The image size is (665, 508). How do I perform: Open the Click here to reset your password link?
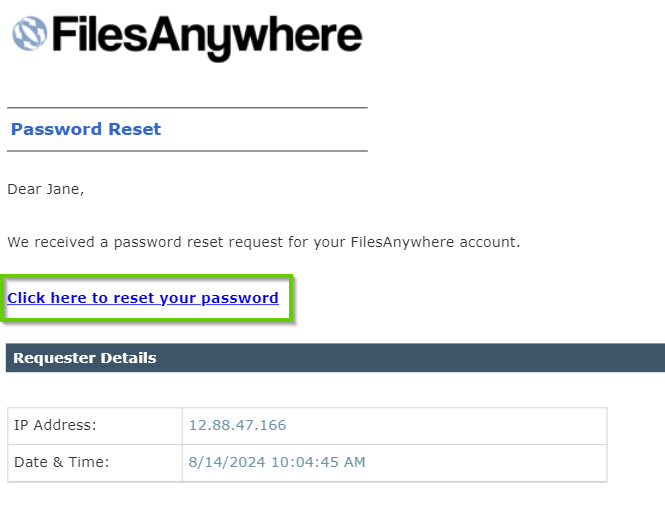tap(143, 298)
